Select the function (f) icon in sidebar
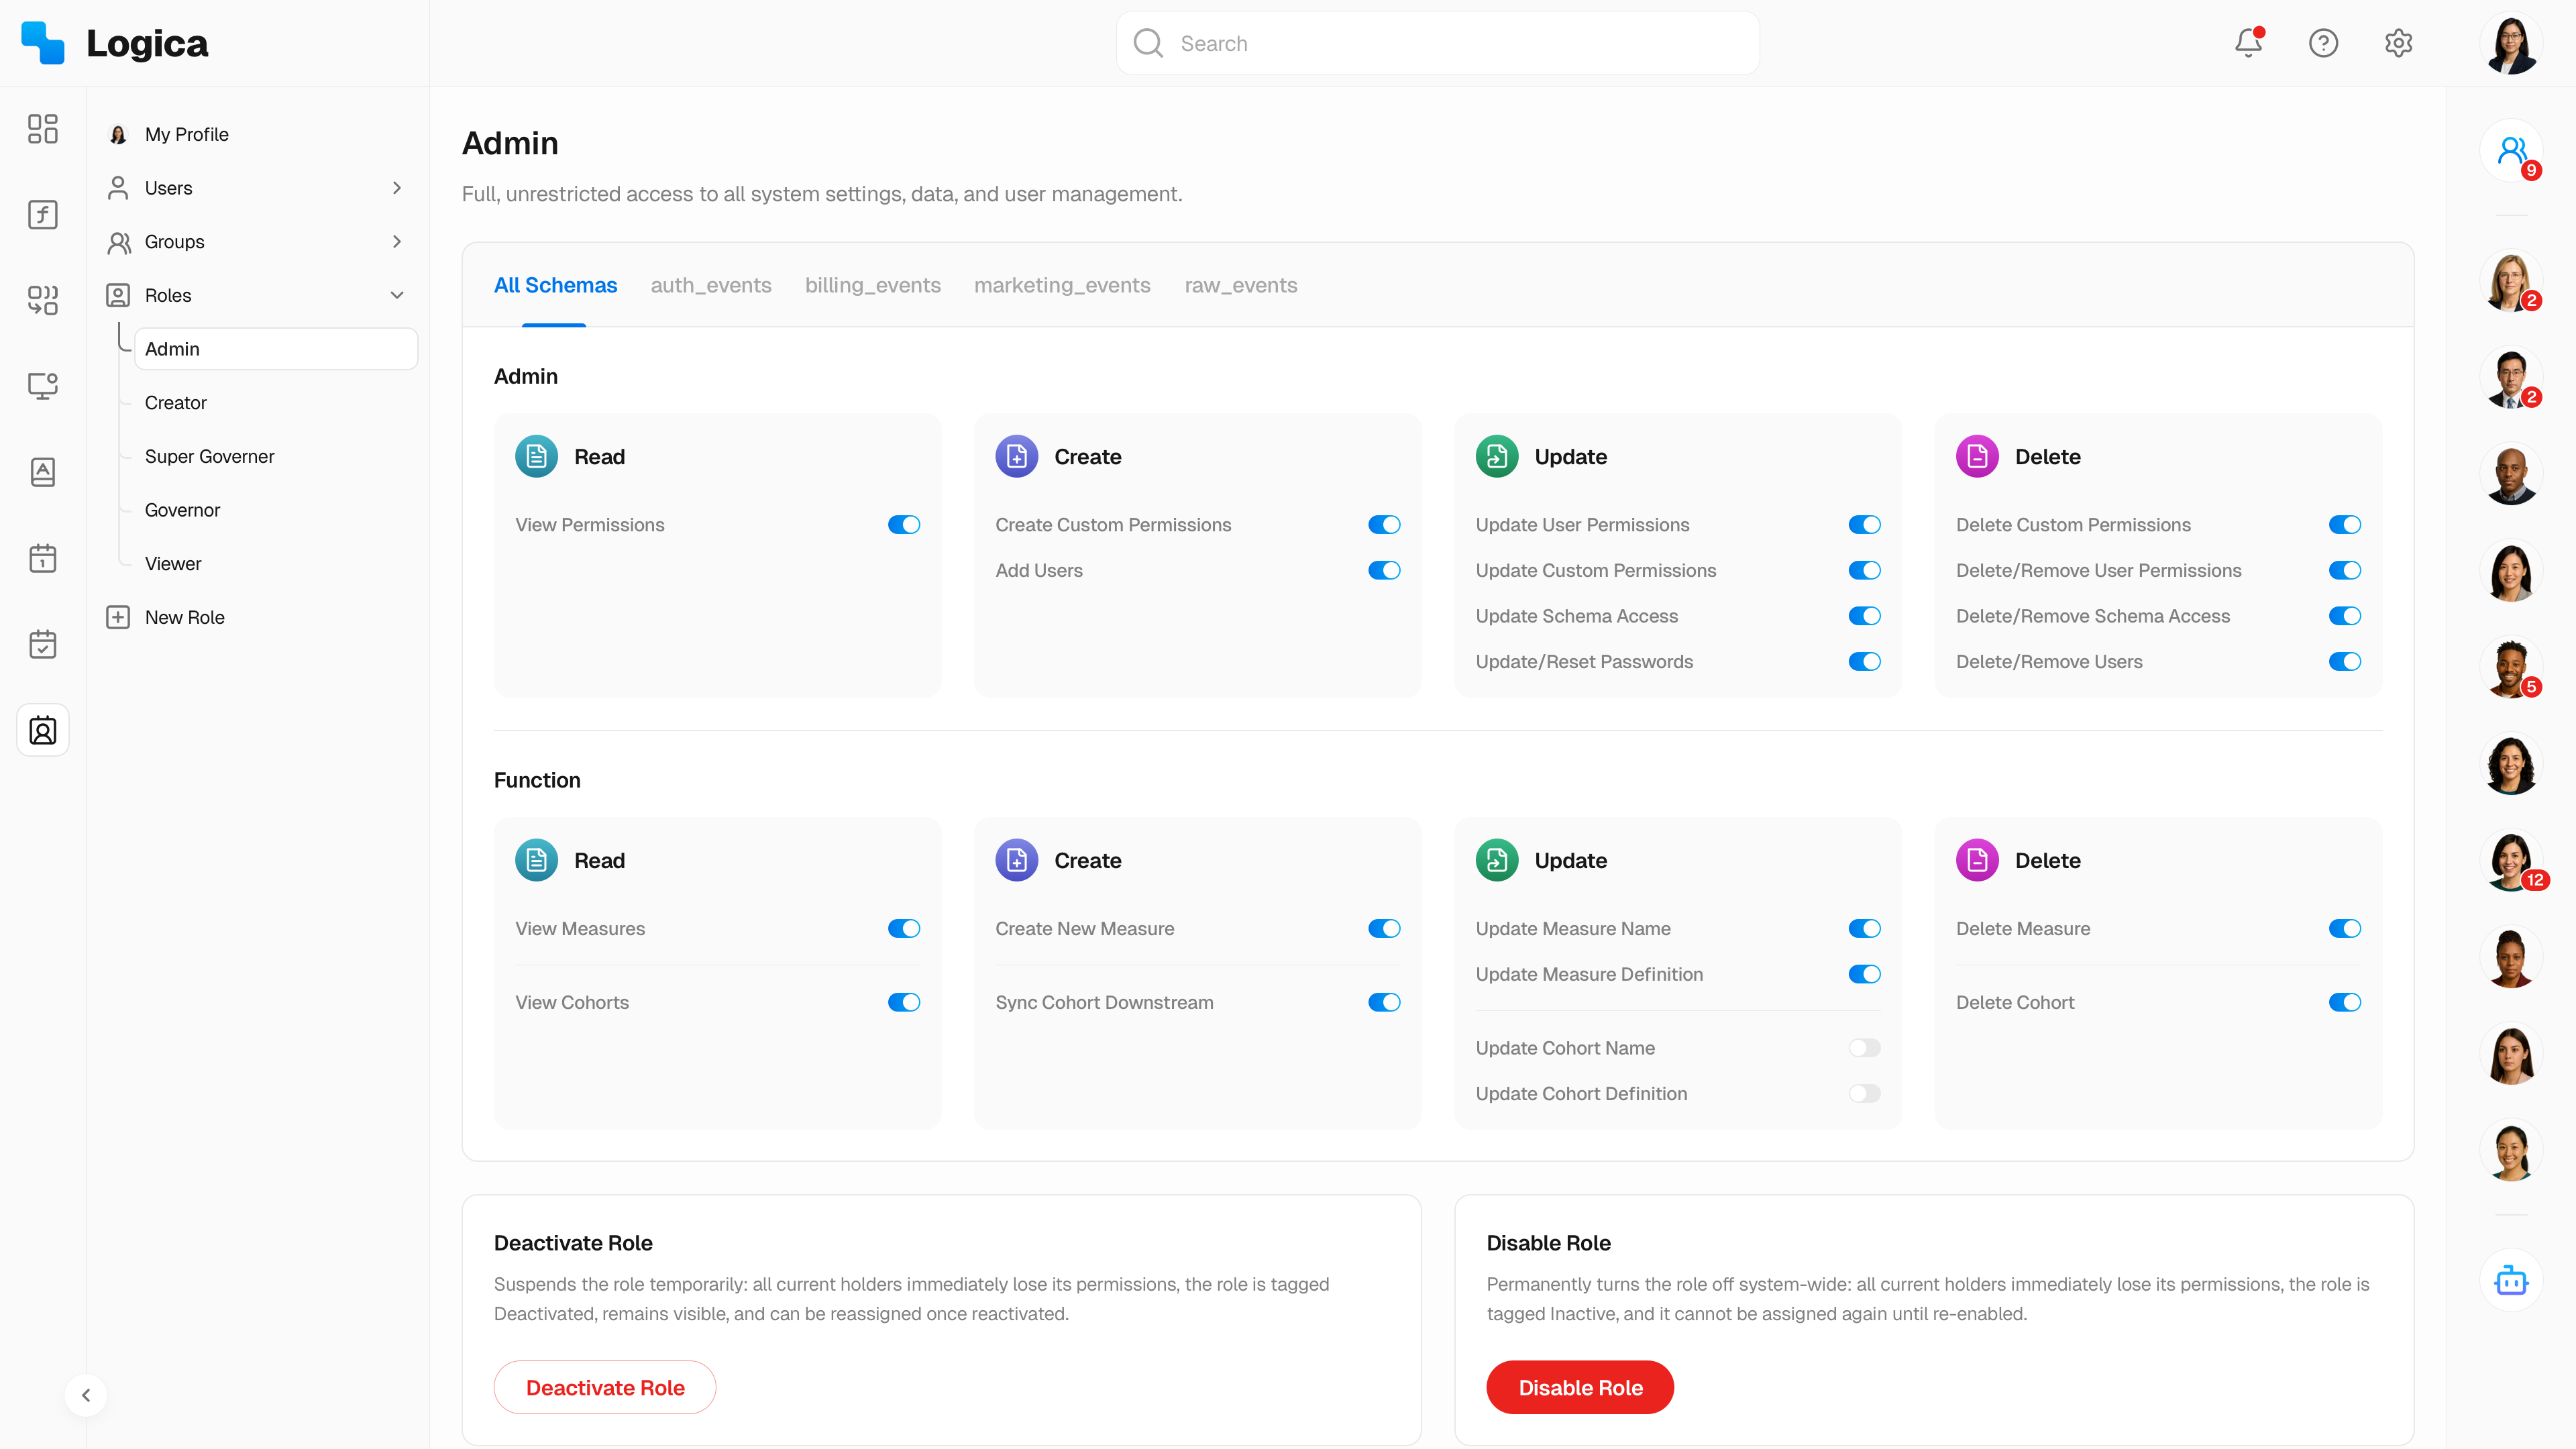Viewport: 2576px width, 1449px height. (42, 214)
